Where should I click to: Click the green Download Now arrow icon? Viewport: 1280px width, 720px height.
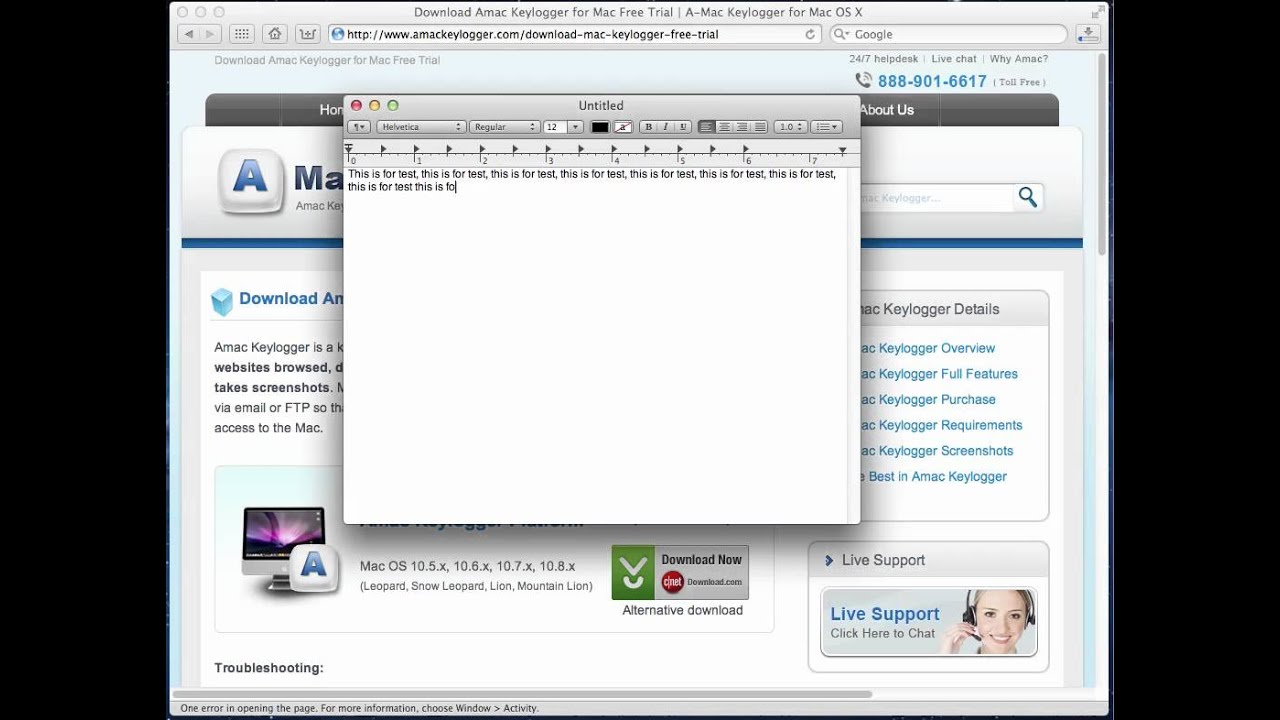coord(632,572)
